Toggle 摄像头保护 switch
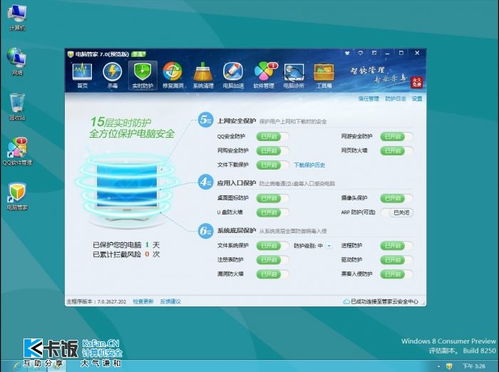Viewport: 499px width, 372px height. point(396,198)
